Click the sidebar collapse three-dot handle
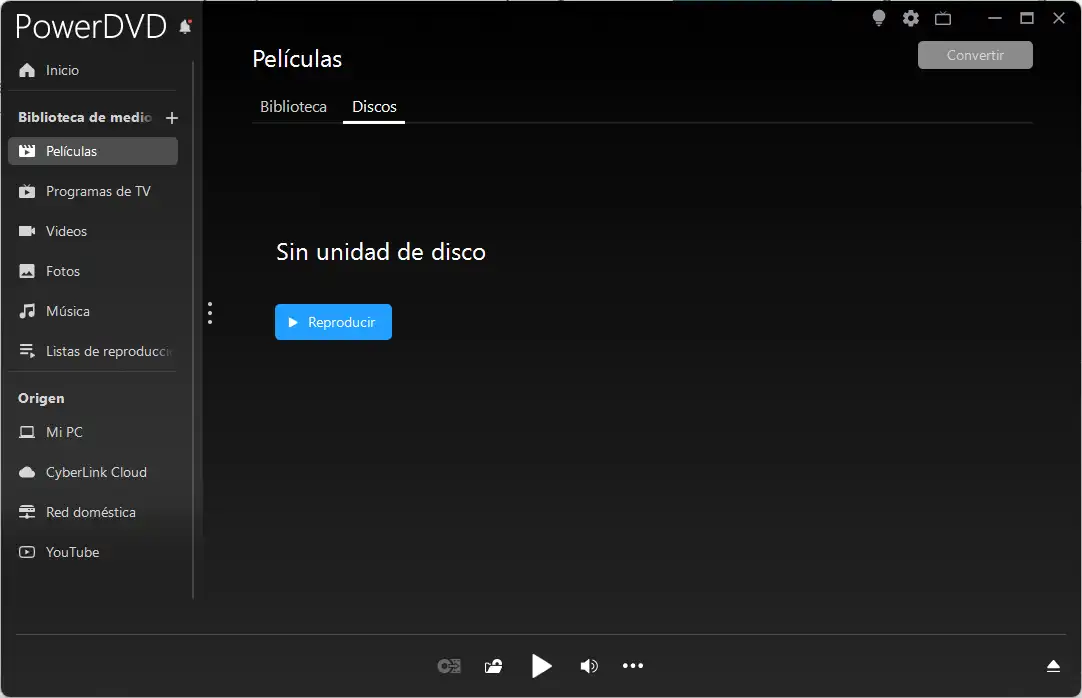Image resolution: width=1082 pixels, height=698 pixels. point(210,313)
